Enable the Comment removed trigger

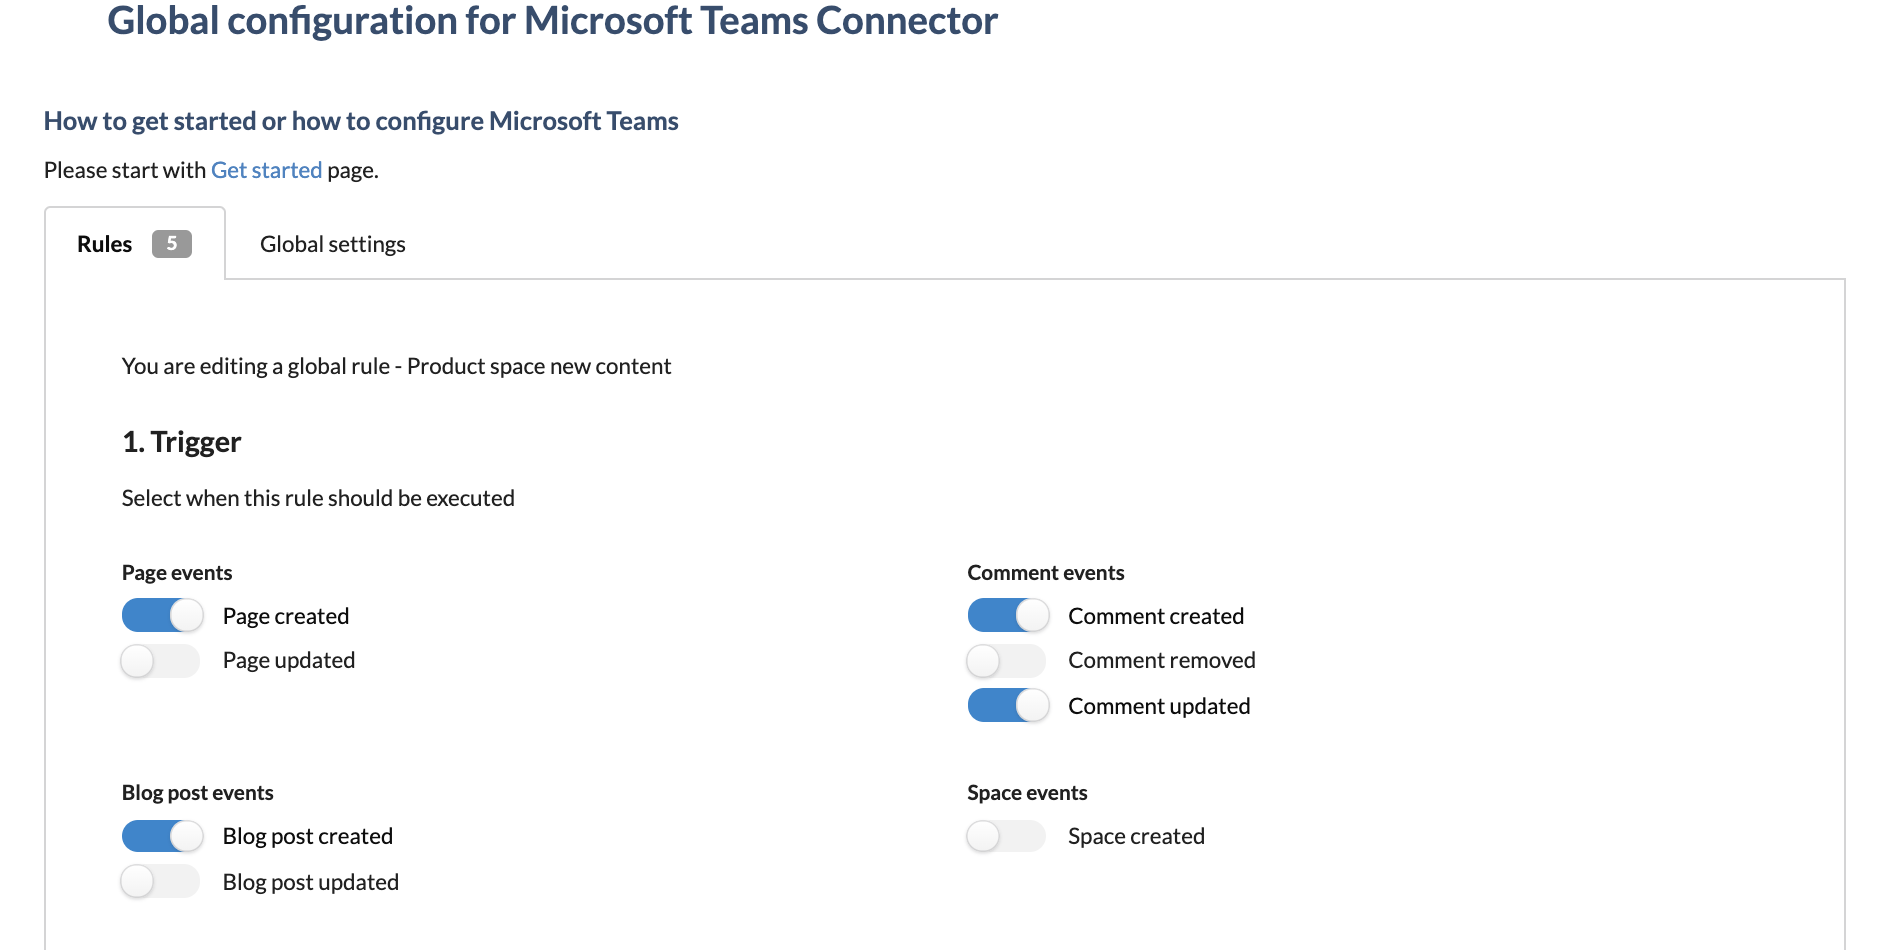(x=1006, y=660)
